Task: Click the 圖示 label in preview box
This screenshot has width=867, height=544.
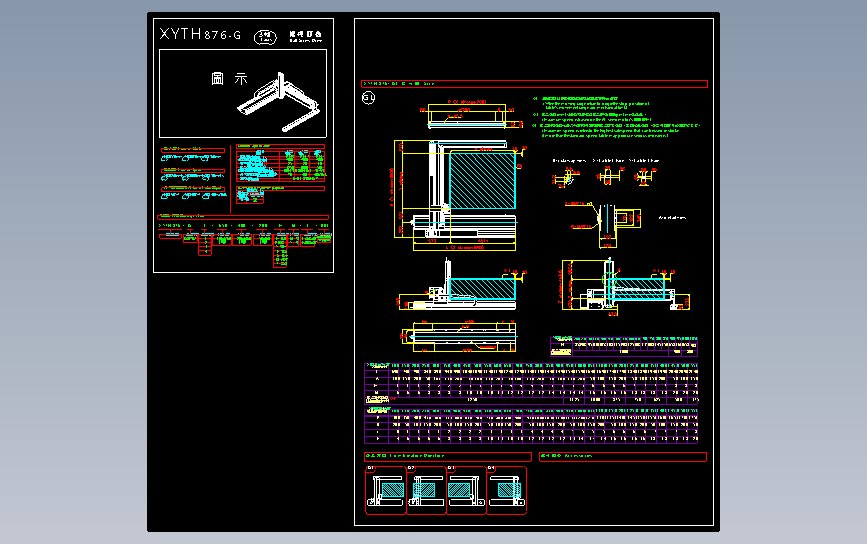Action: [x=229, y=79]
